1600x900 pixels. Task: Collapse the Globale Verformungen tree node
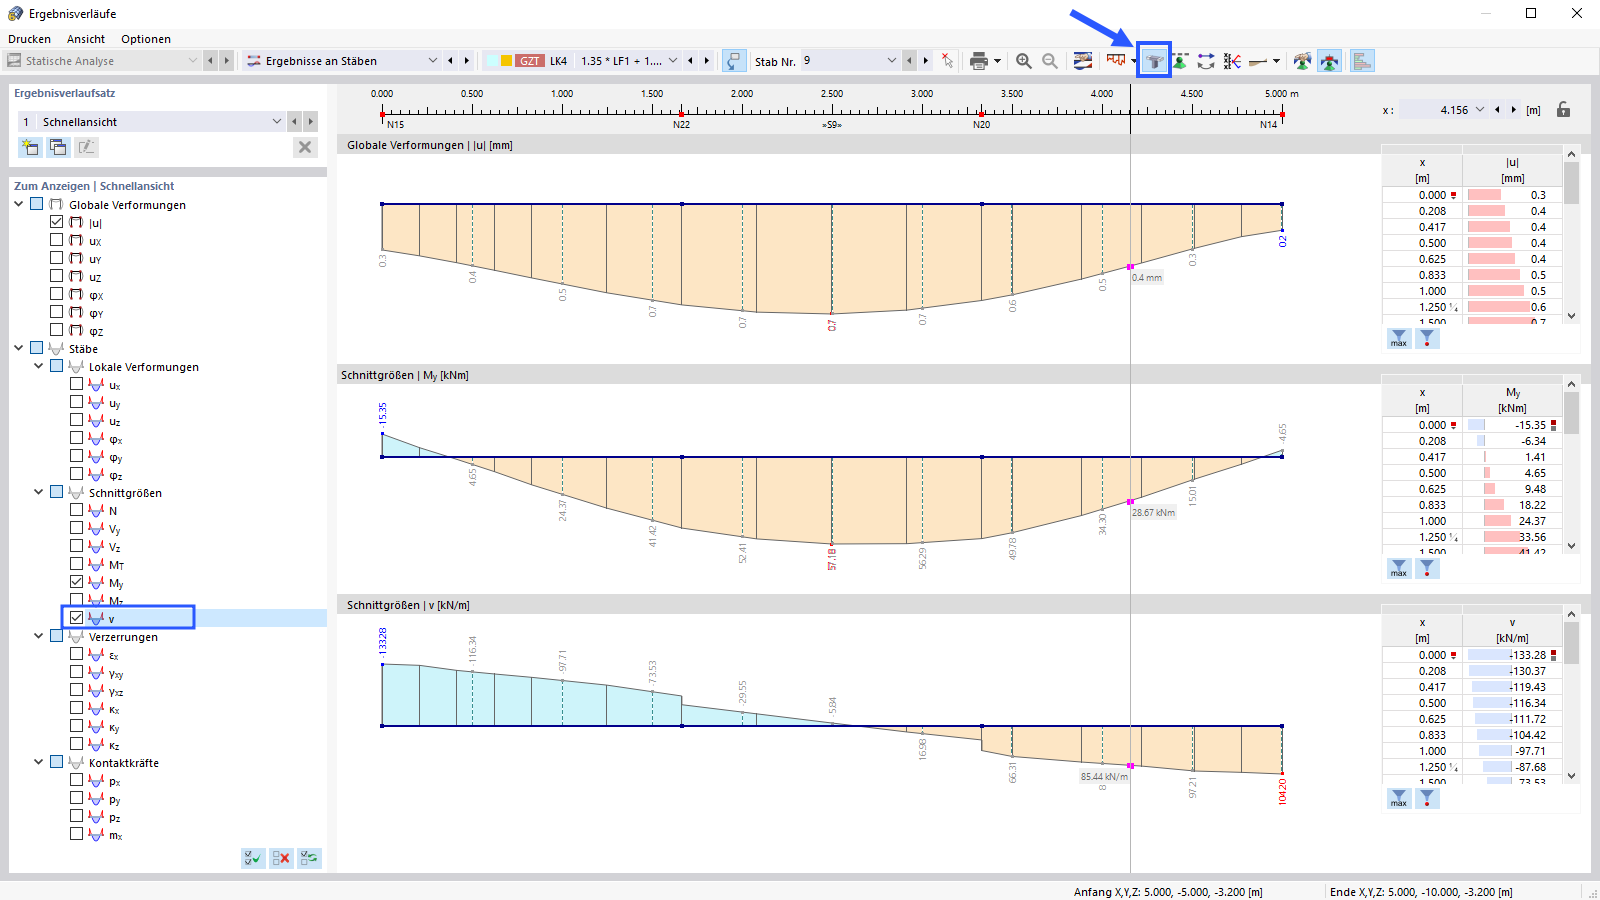tap(19, 204)
